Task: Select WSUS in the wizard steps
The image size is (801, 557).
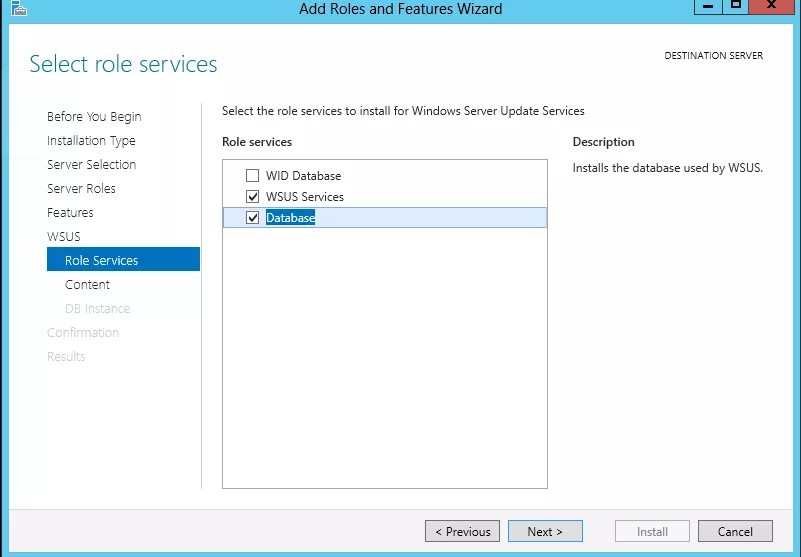Action: pyautogui.click(x=63, y=237)
